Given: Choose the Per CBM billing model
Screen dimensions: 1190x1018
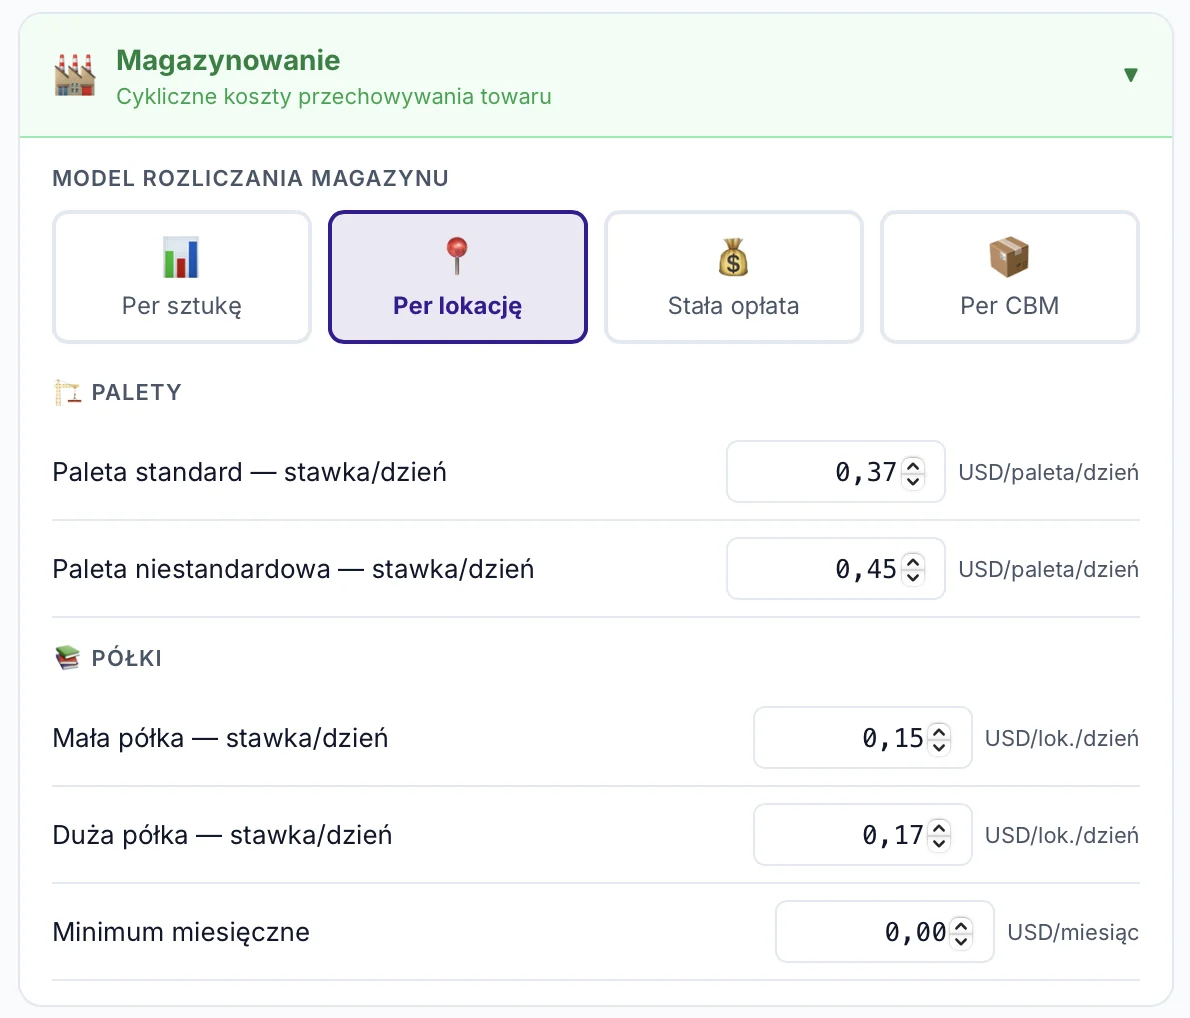Looking at the screenshot, I should (x=1009, y=277).
